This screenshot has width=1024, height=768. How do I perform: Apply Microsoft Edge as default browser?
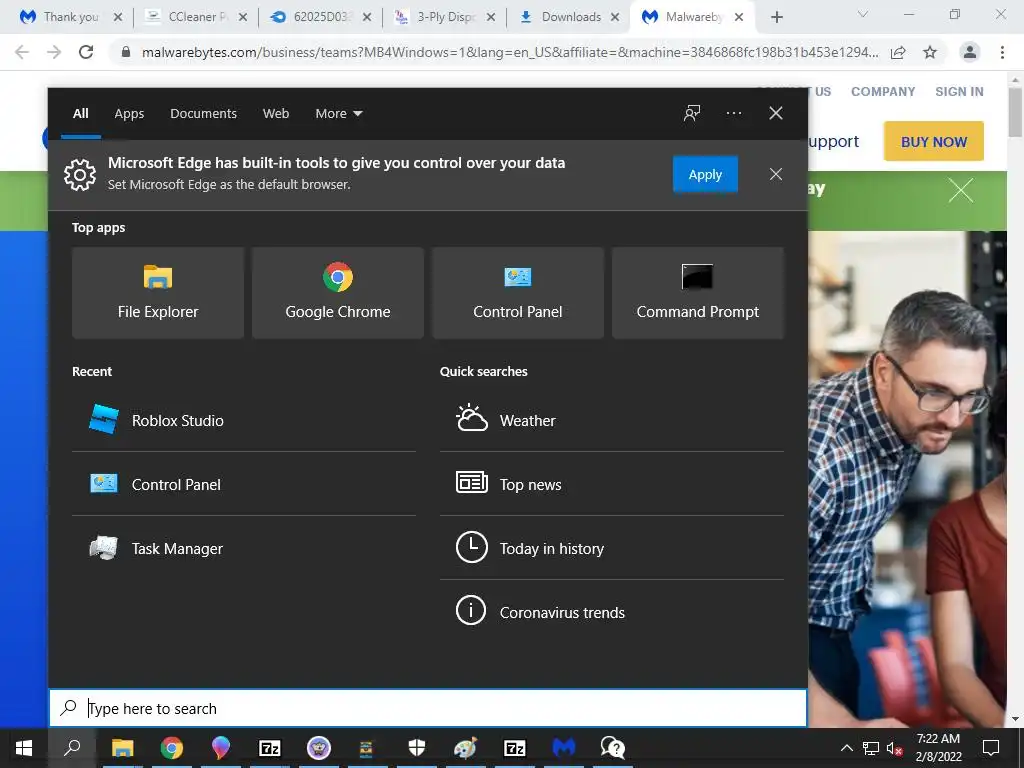click(x=705, y=174)
